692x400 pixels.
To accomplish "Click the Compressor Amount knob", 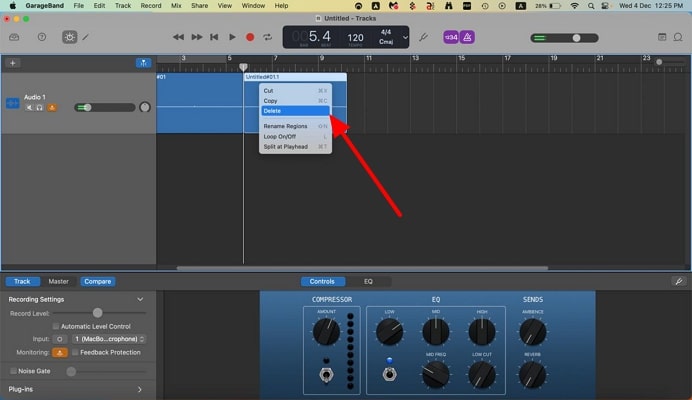I will coord(326,332).
